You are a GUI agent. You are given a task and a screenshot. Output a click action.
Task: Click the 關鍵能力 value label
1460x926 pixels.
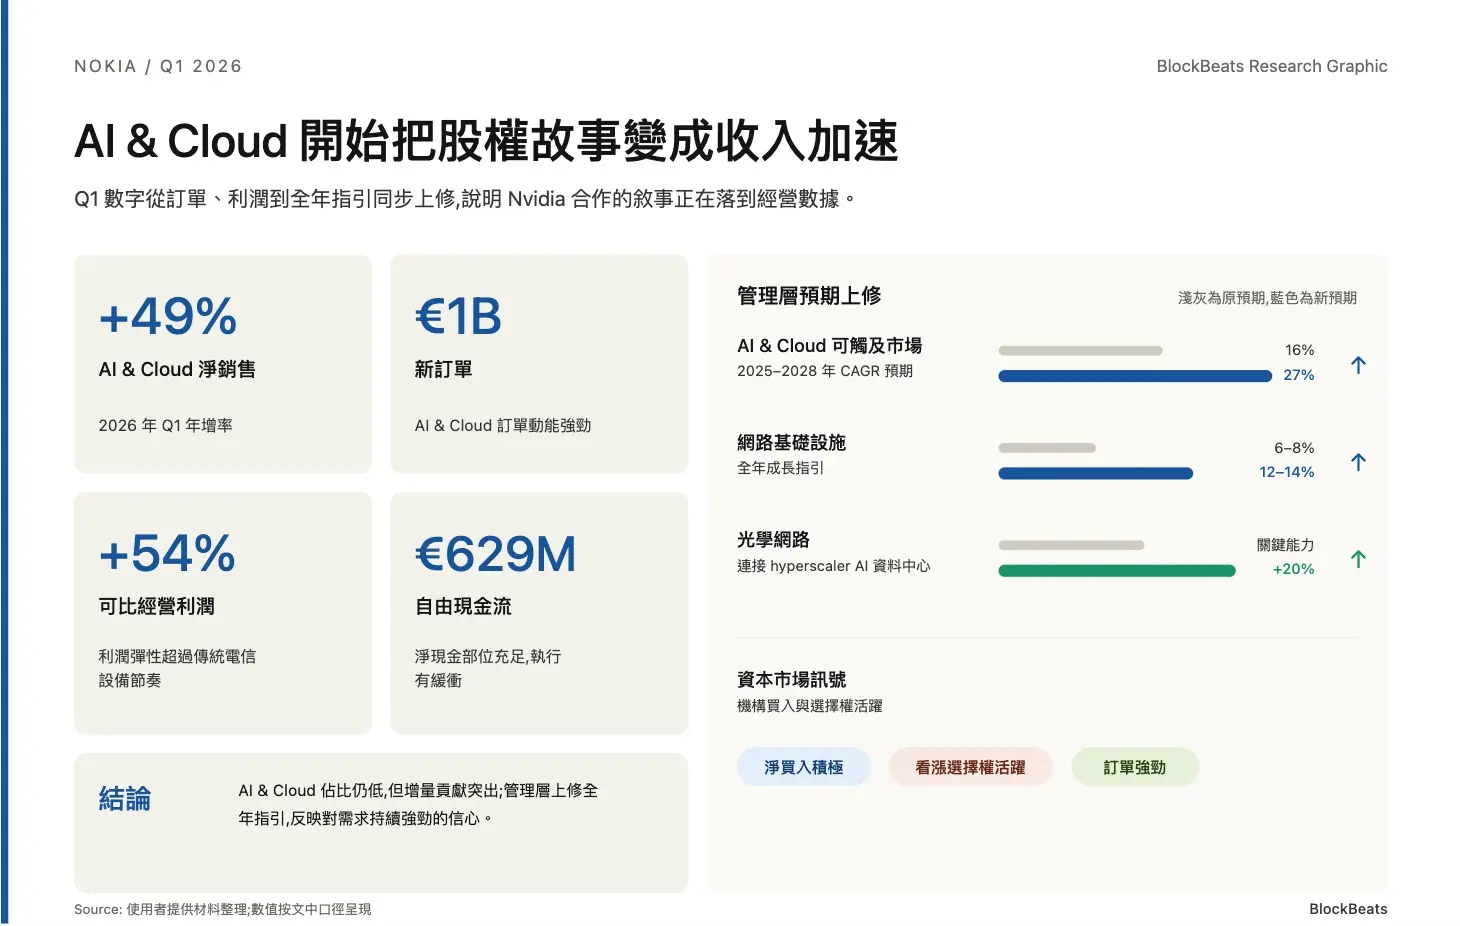pyautogui.click(x=1285, y=545)
